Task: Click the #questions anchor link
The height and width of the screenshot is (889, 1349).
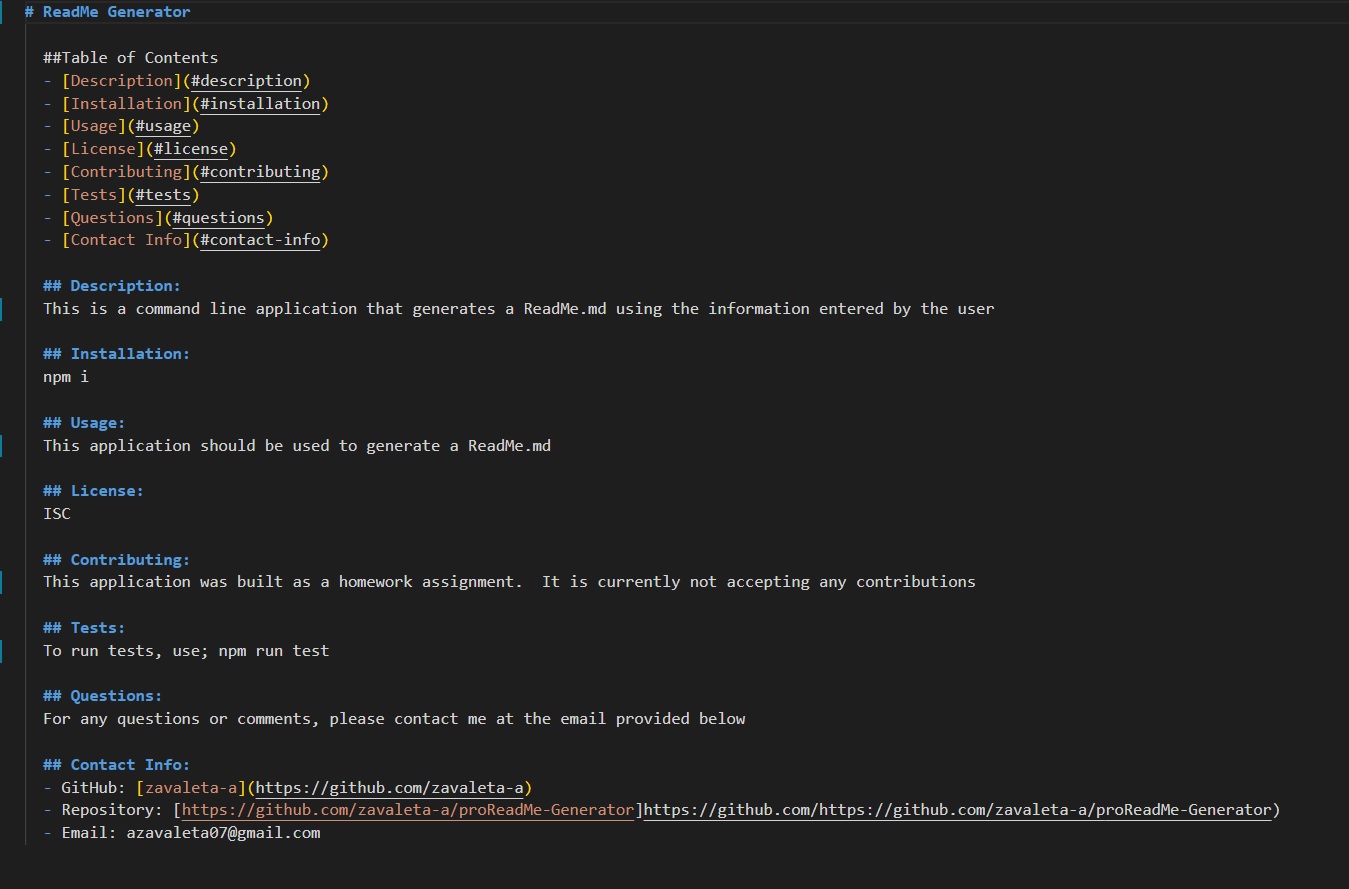Action: [218, 217]
